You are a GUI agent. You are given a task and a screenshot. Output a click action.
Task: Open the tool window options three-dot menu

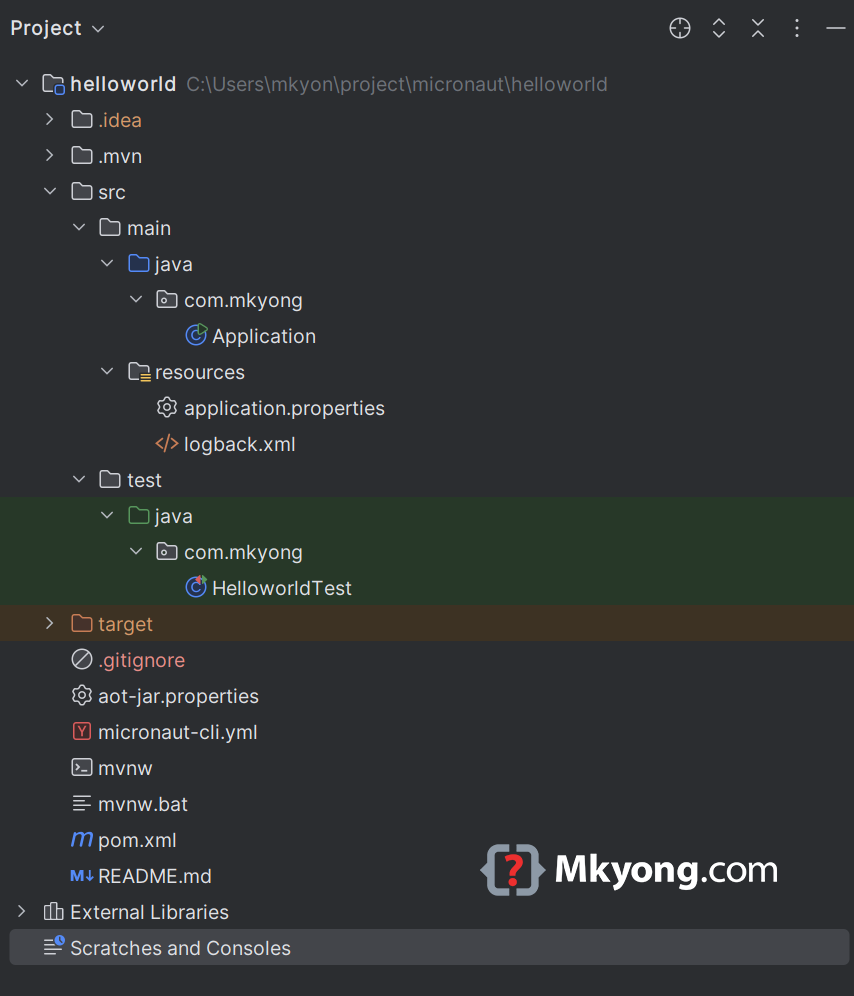pos(796,28)
